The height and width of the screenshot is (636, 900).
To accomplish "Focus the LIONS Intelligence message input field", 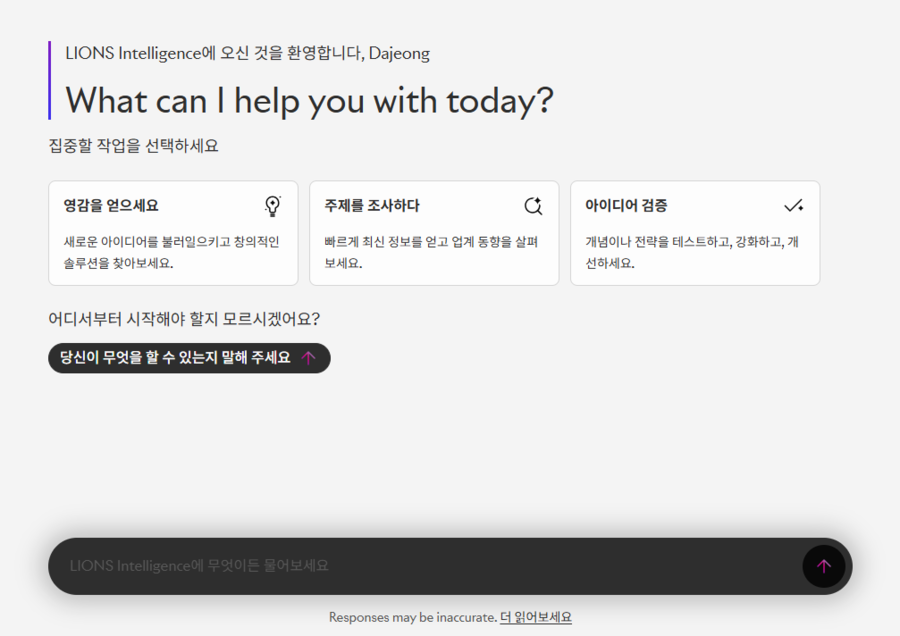I will coord(420,566).
